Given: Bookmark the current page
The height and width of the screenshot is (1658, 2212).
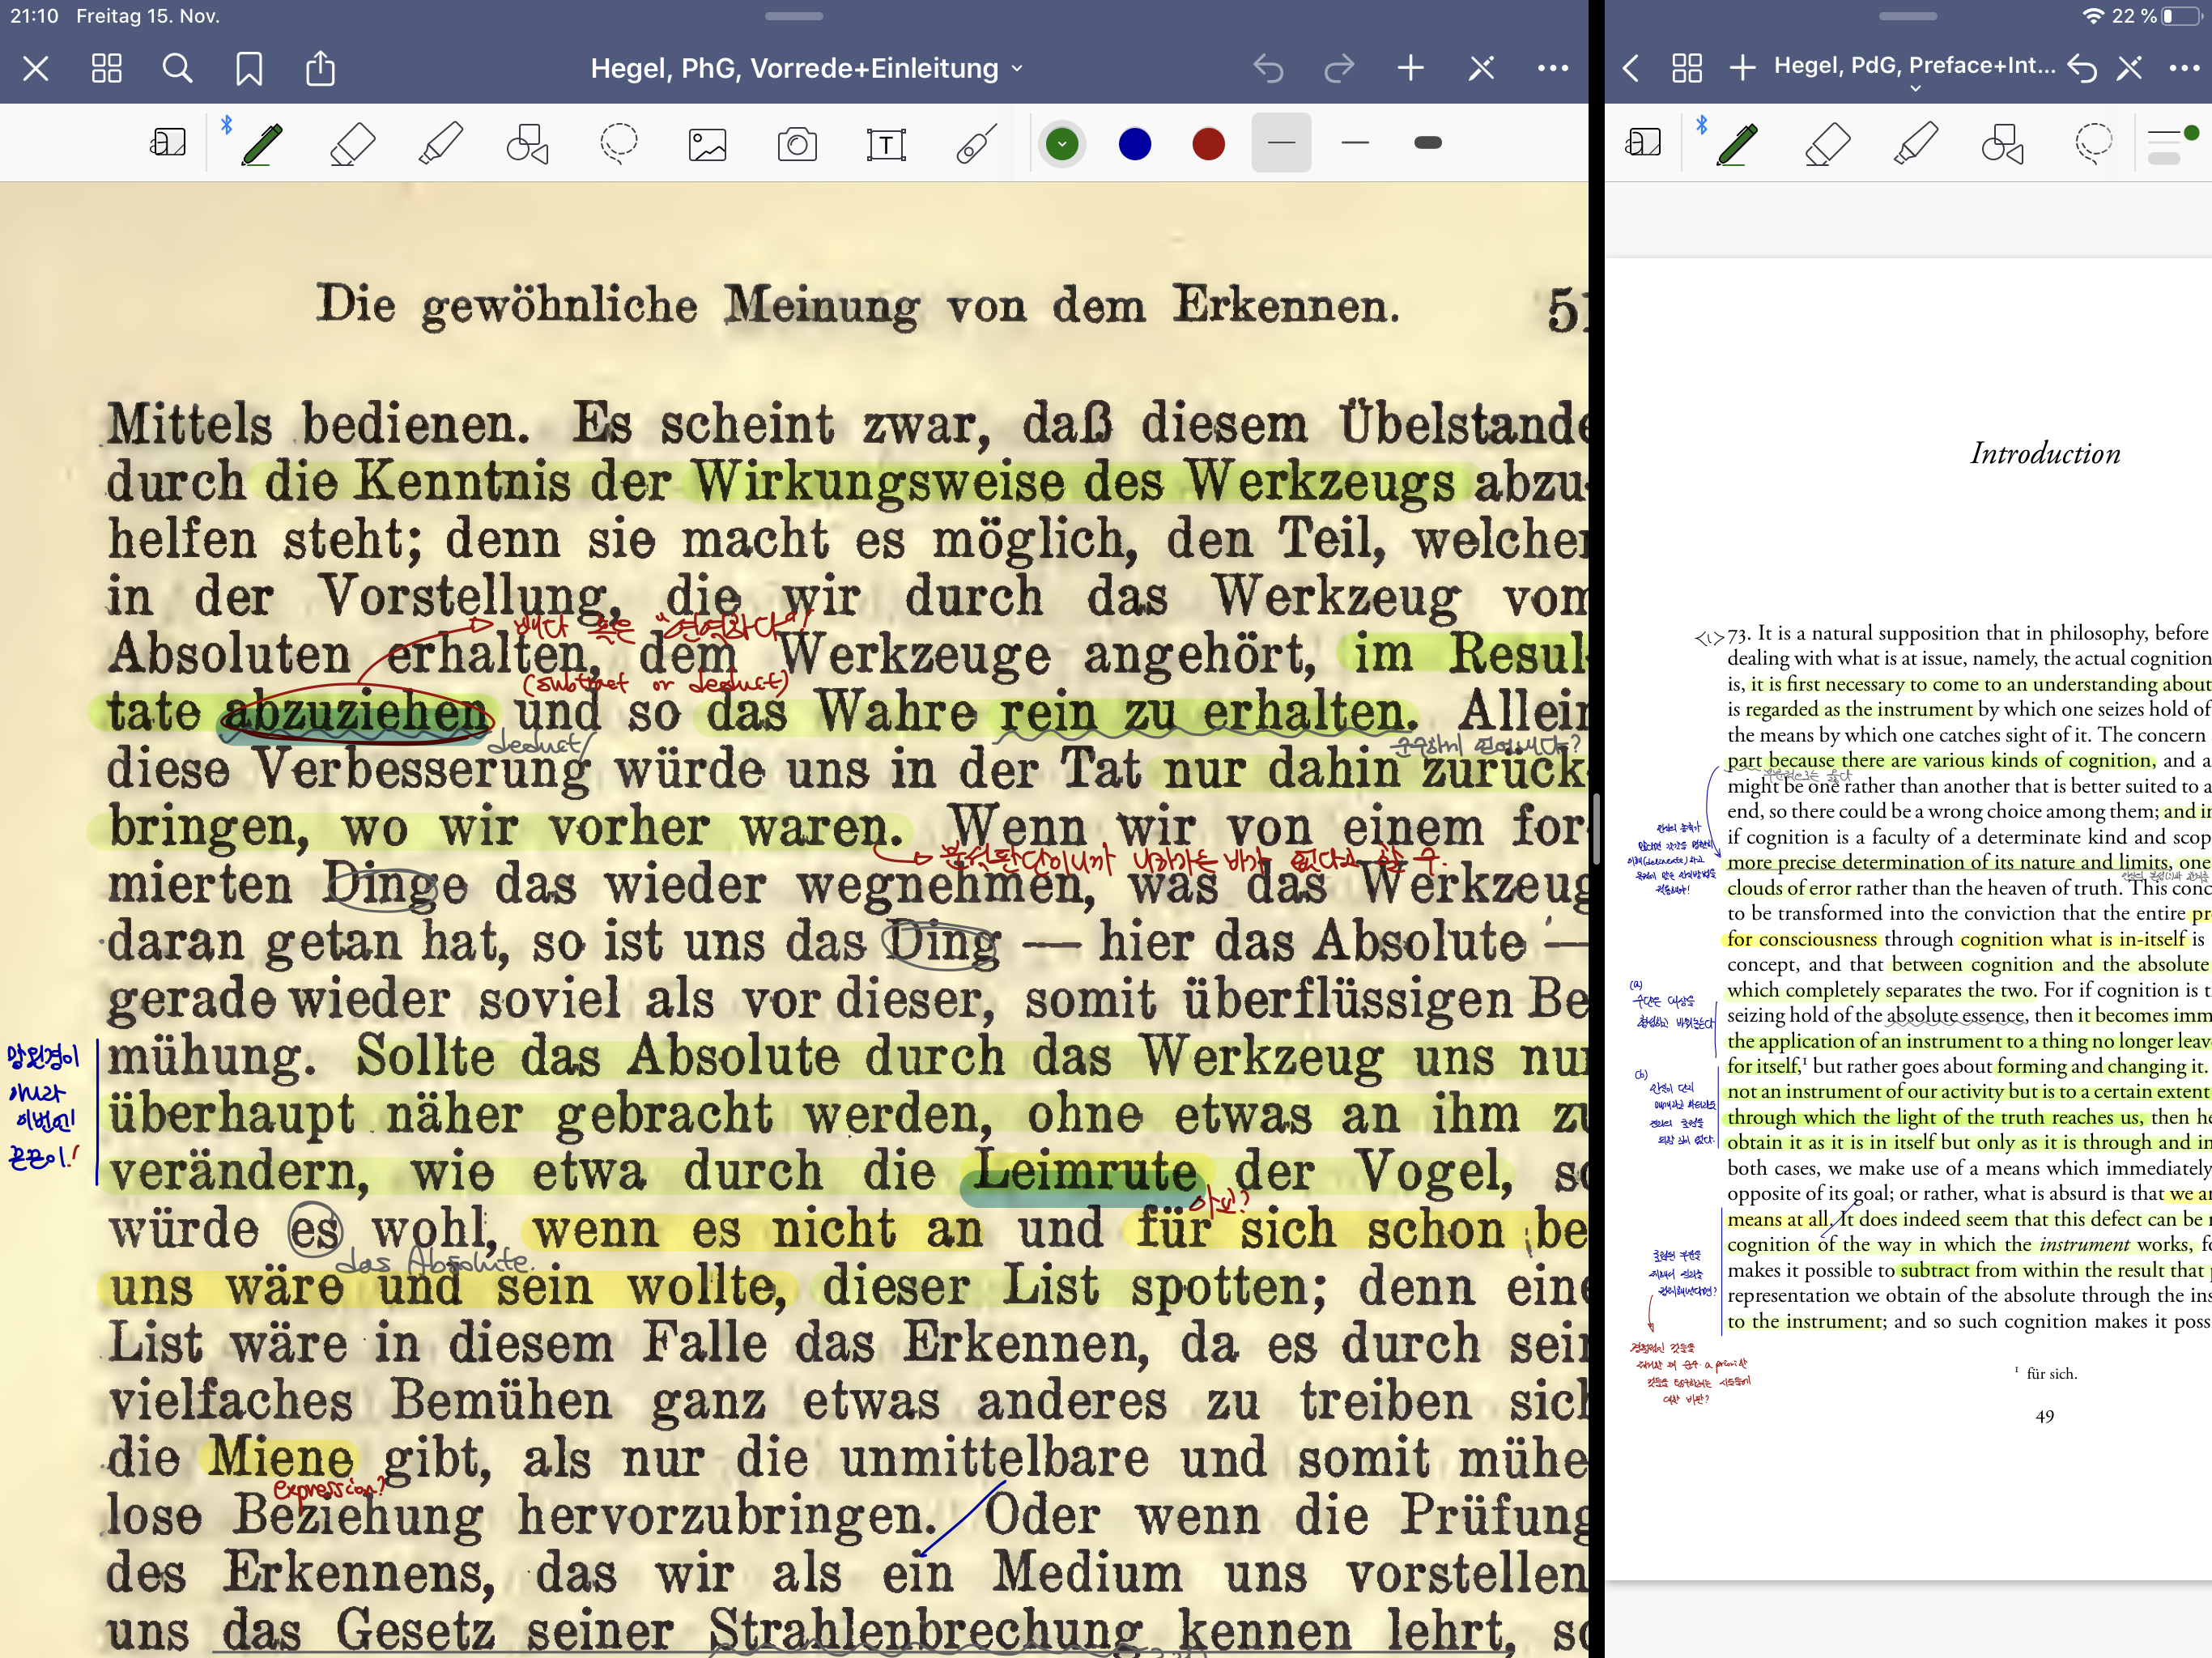Looking at the screenshot, I should [x=249, y=68].
